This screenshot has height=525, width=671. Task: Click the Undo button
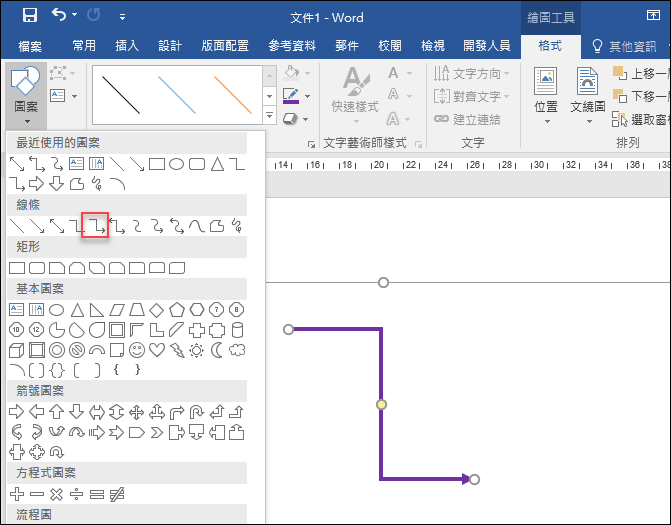(x=58, y=16)
